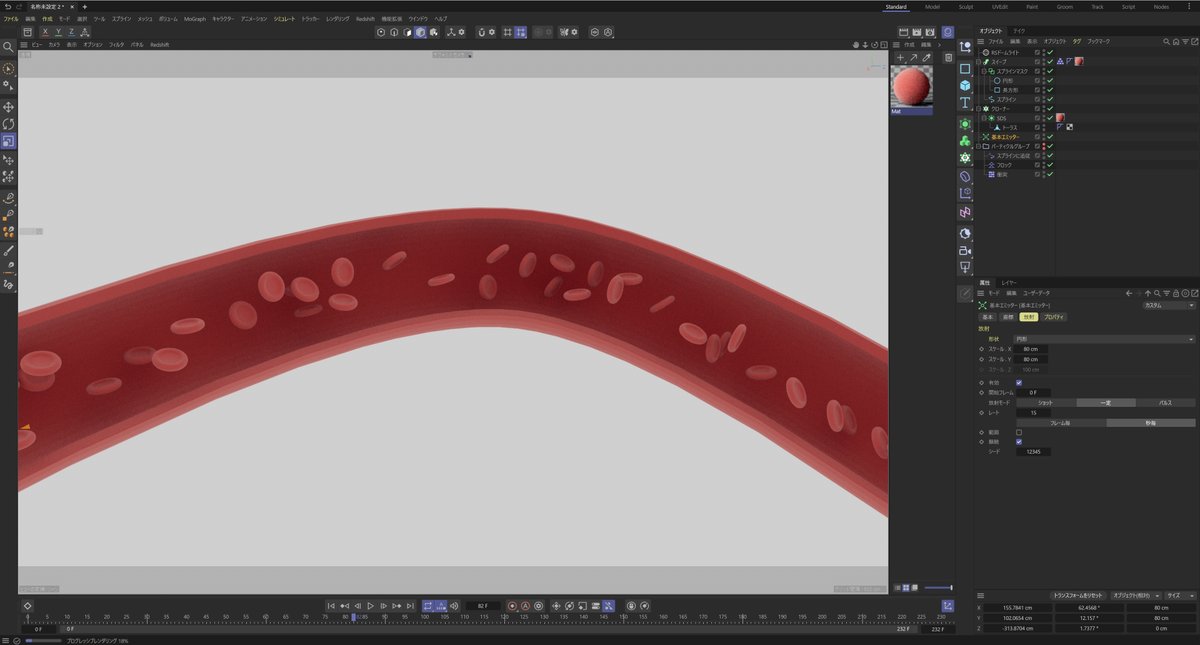The image size is (1200, 645).
Task: Click the delete material trash icon
Action: coord(948,58)
